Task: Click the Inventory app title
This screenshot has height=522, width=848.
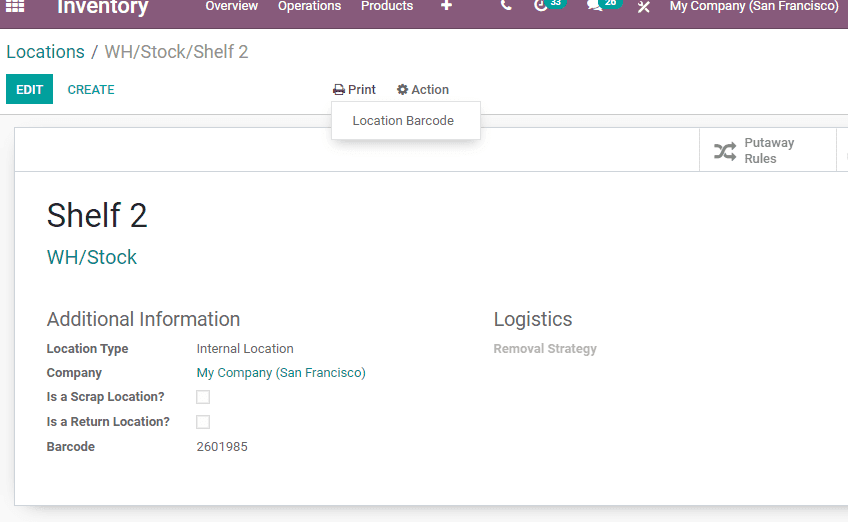Action: pyautogui.click(x=102, y=7)
